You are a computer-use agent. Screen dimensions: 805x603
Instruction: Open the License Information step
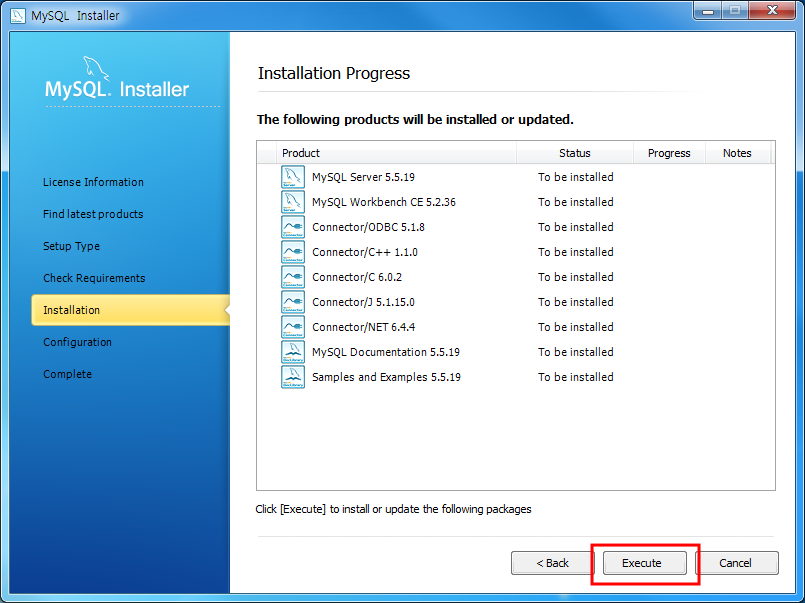(93, 182)
